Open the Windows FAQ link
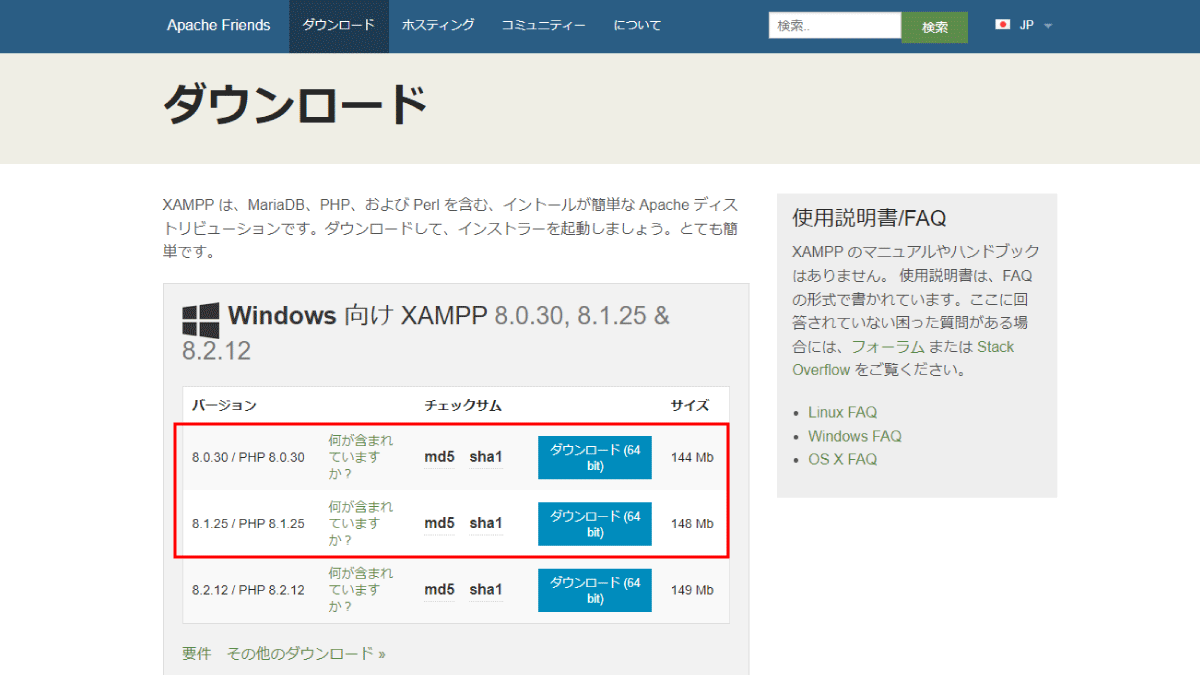Image resolution: width=1200 pixels, height=675 pixels. point(855,436)
